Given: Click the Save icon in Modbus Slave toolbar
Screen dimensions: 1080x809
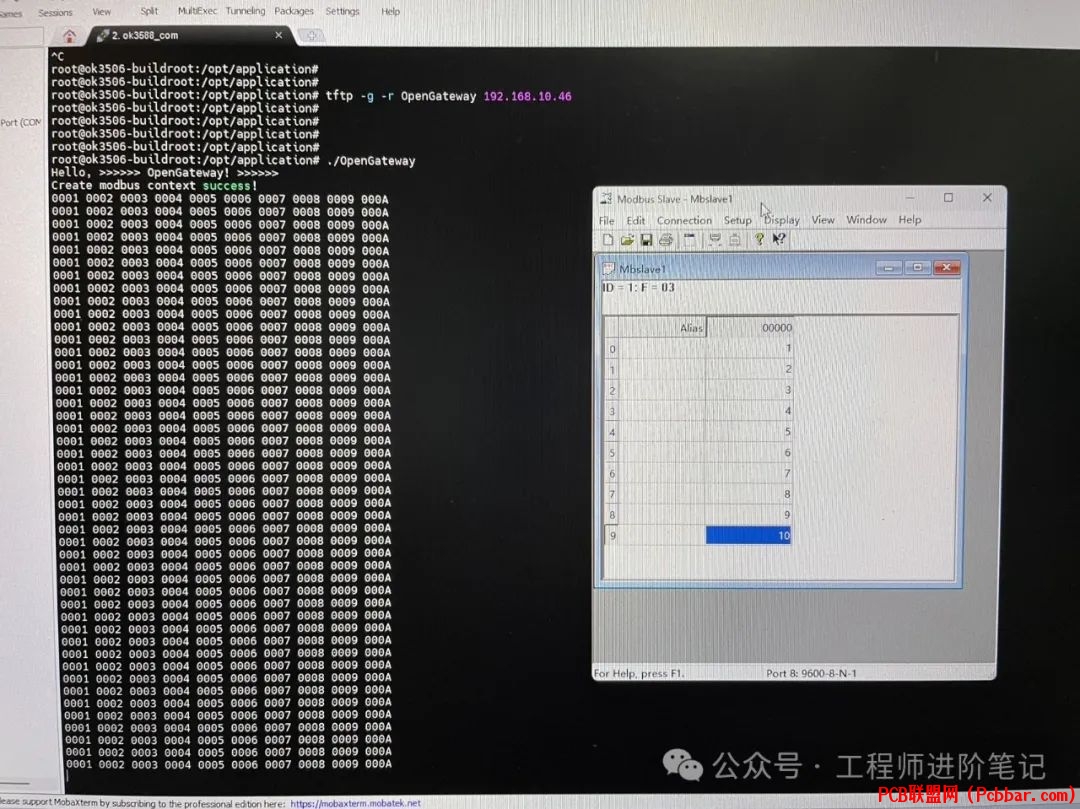Looking at the screenshot, I should (646, 240).
